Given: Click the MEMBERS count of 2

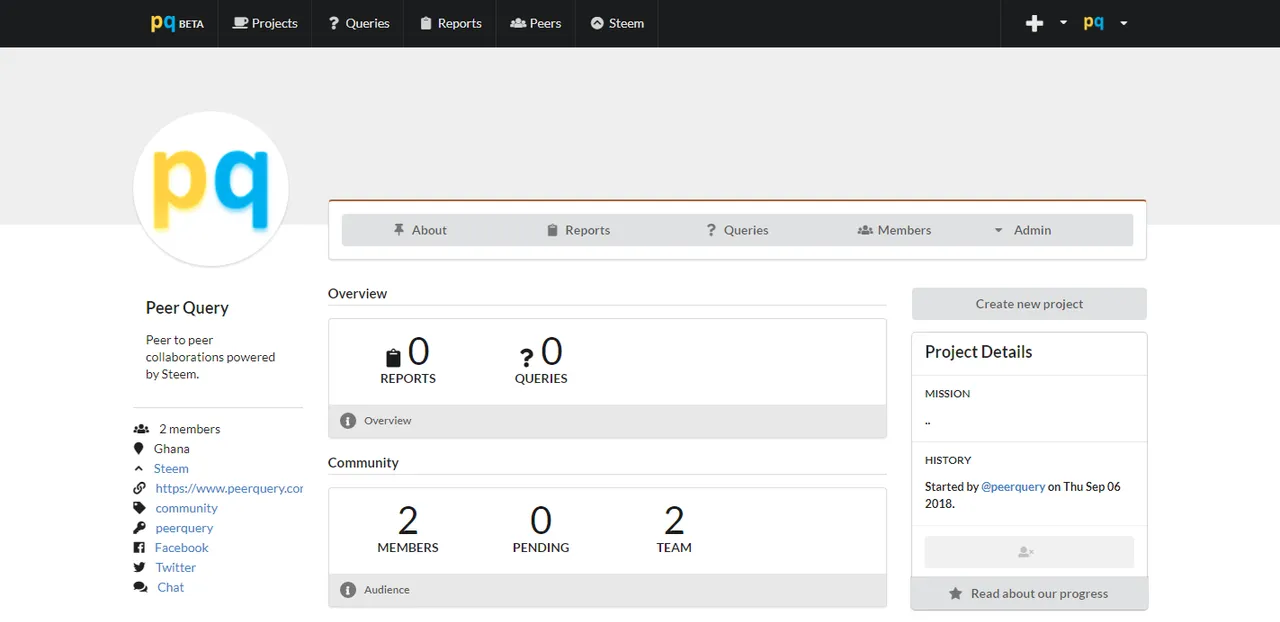Looking at the screenshot, I should click(408, 521).
